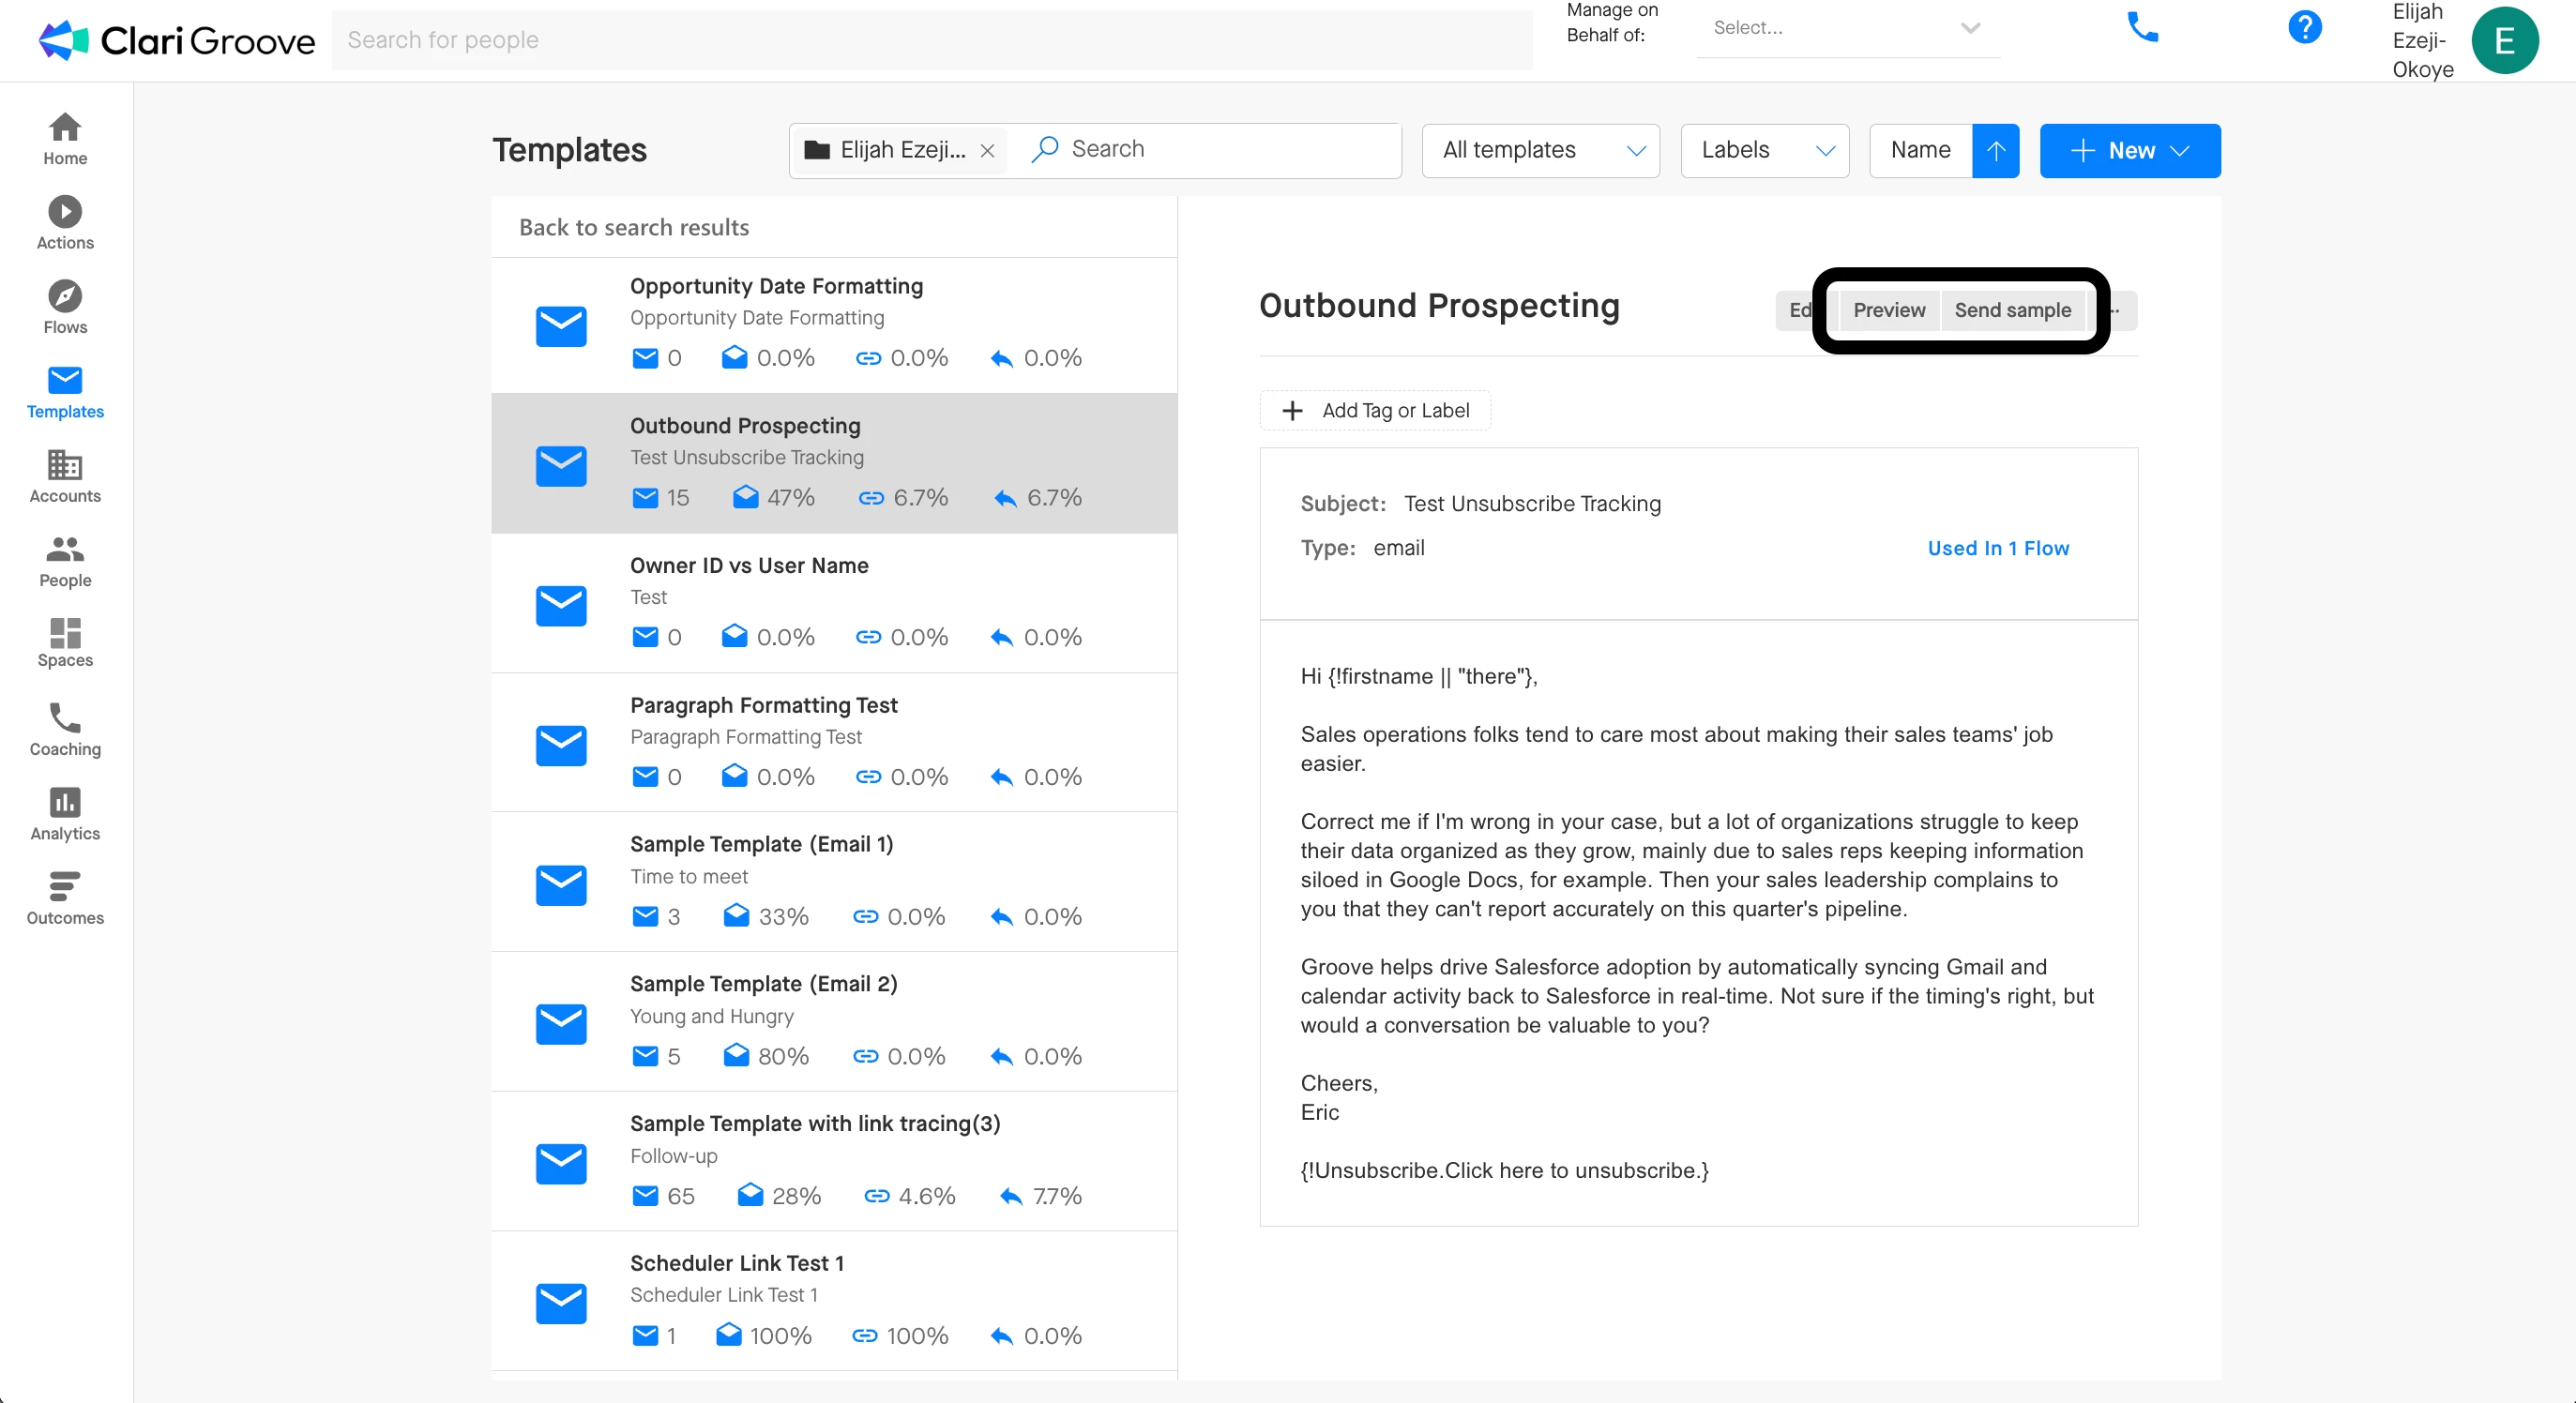Remove the Elijah Ezeji folder filter chip
This screenshot has height=1403, width=2576.
pos(987,151)
